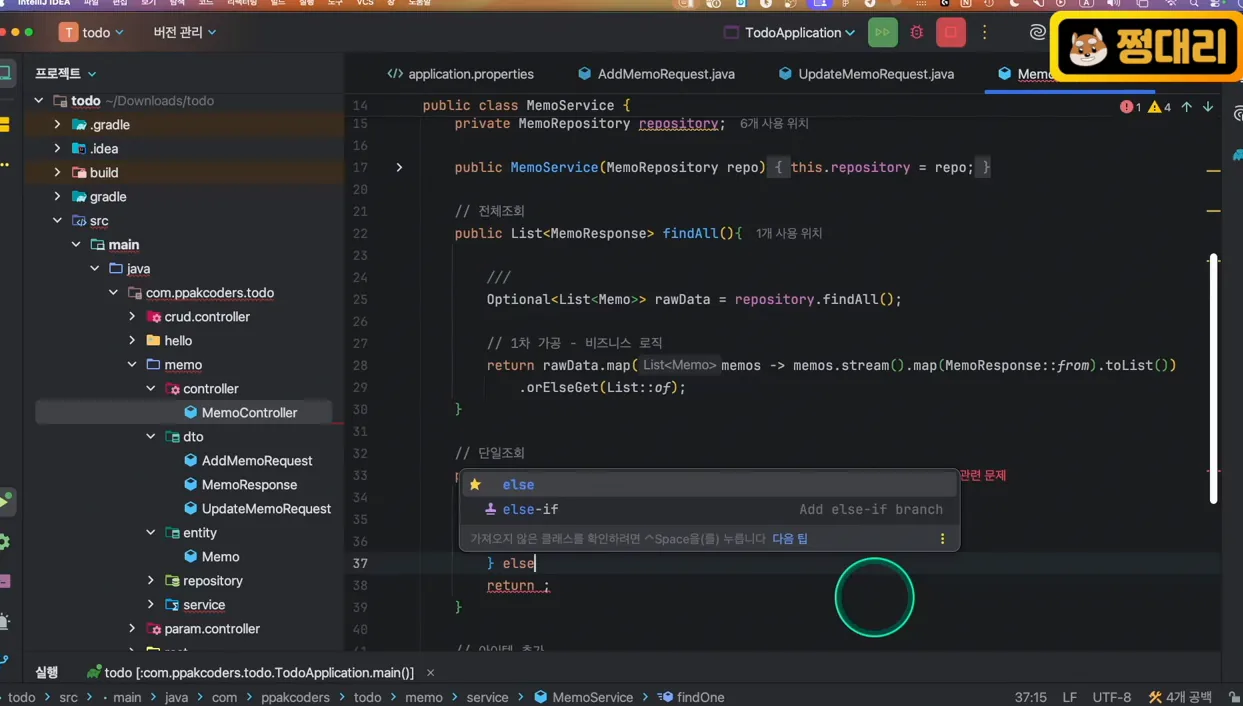Image resolution: width=1243 pixels, height=706 pixels.
Task: Start debugging with the bug icon
Action: coord(916,33)
